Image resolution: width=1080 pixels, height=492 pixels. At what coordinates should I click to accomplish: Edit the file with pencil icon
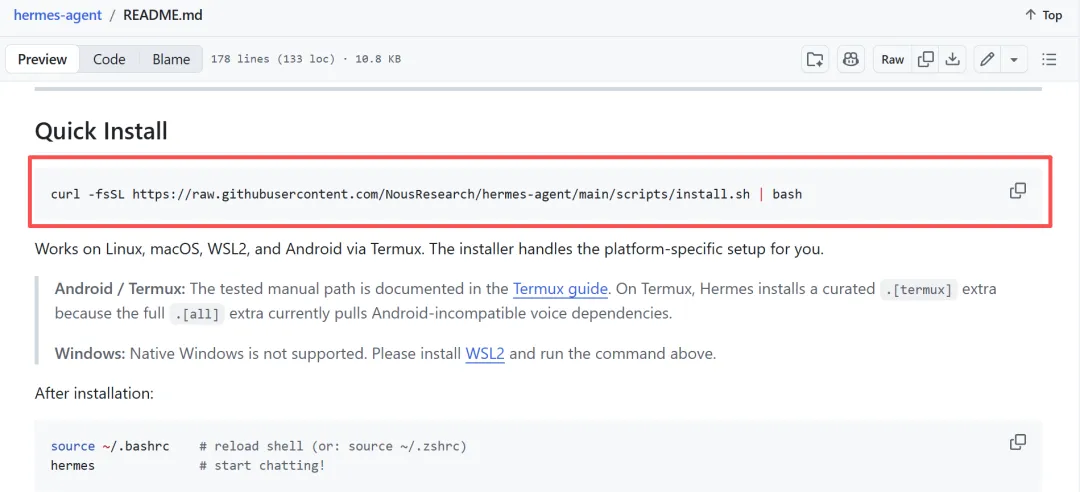987,59
